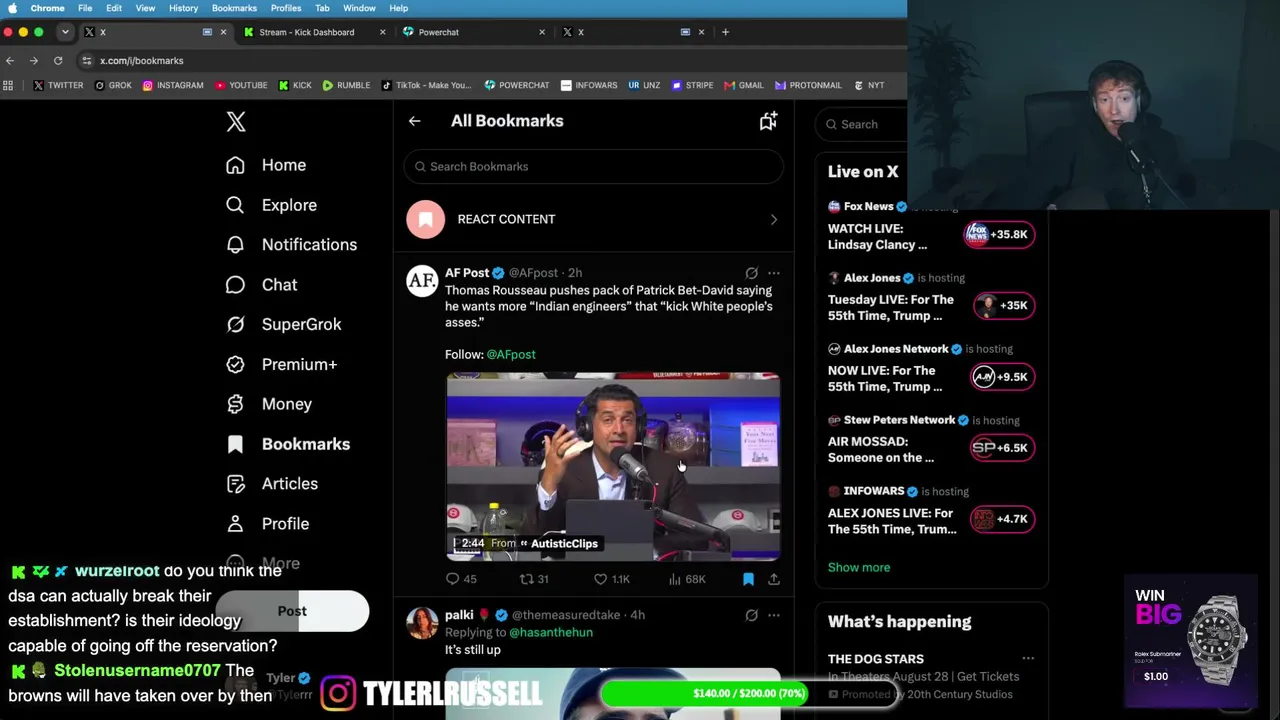Join Alex Jones live with +35K listeners
Image resolution: width=1280 pixels, height=720 pixels.
pos(1004,306)
